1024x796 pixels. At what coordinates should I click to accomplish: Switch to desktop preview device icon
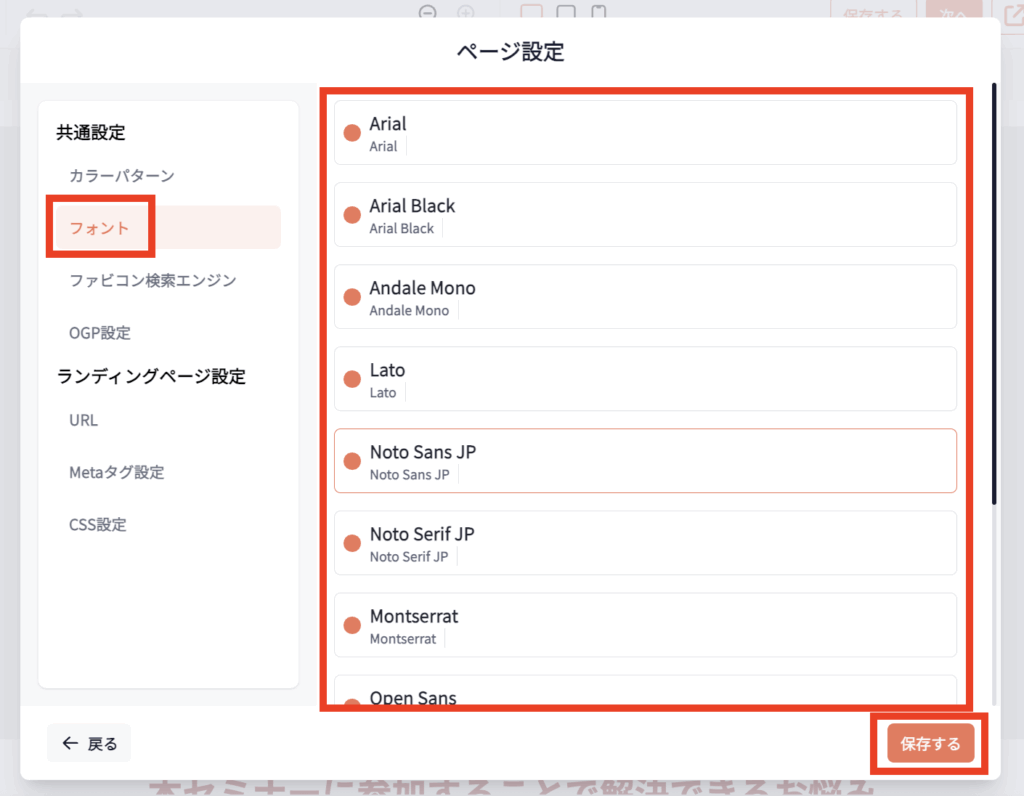coord(532,13)
